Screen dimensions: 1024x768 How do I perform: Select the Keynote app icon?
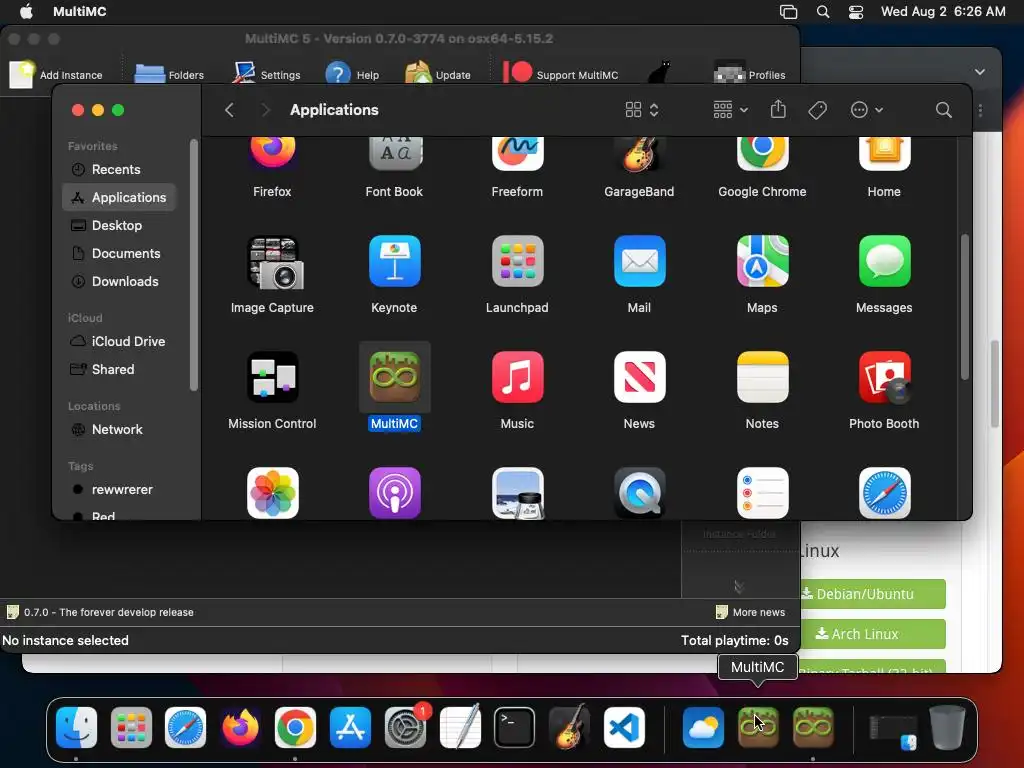(x=394, y=261)
